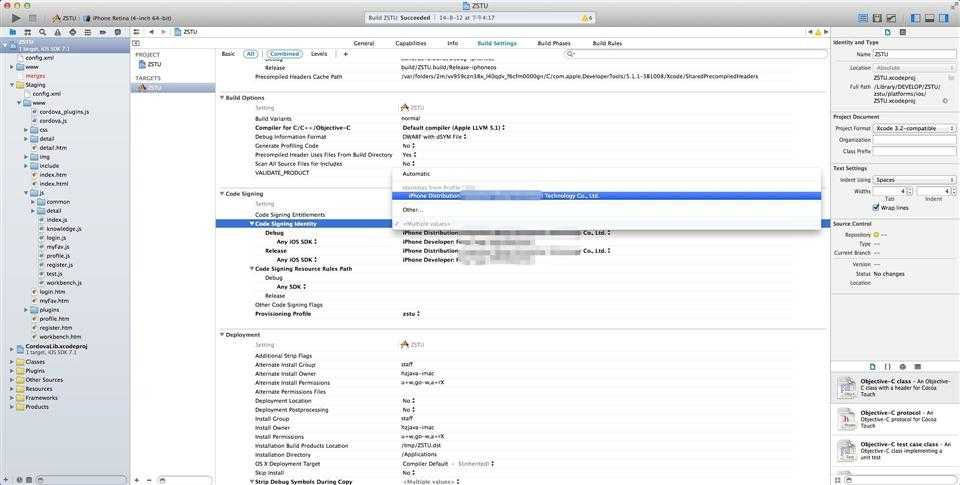Image resolution: width=960 pixels, height=485 pixels.
Task: Select the Basic settings filter
Action: click(228, 54)
